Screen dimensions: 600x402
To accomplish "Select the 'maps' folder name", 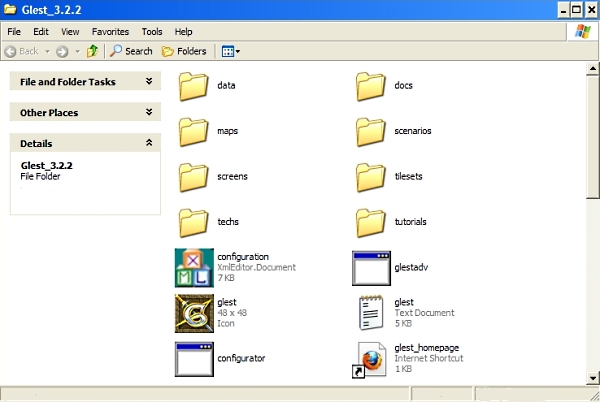I will coord(227,131).
